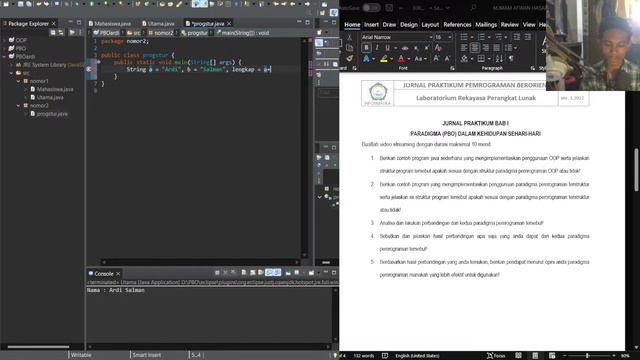Click the red font color swatch

tap(402, 59)
